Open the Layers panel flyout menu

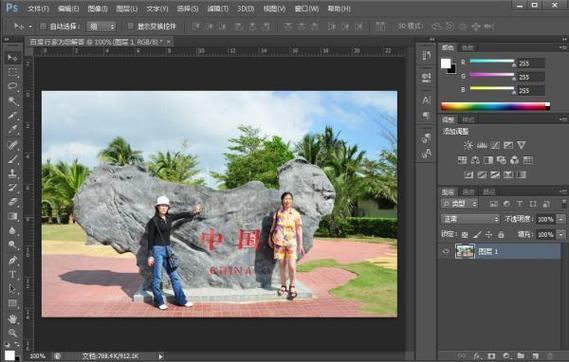coord(563,192)
